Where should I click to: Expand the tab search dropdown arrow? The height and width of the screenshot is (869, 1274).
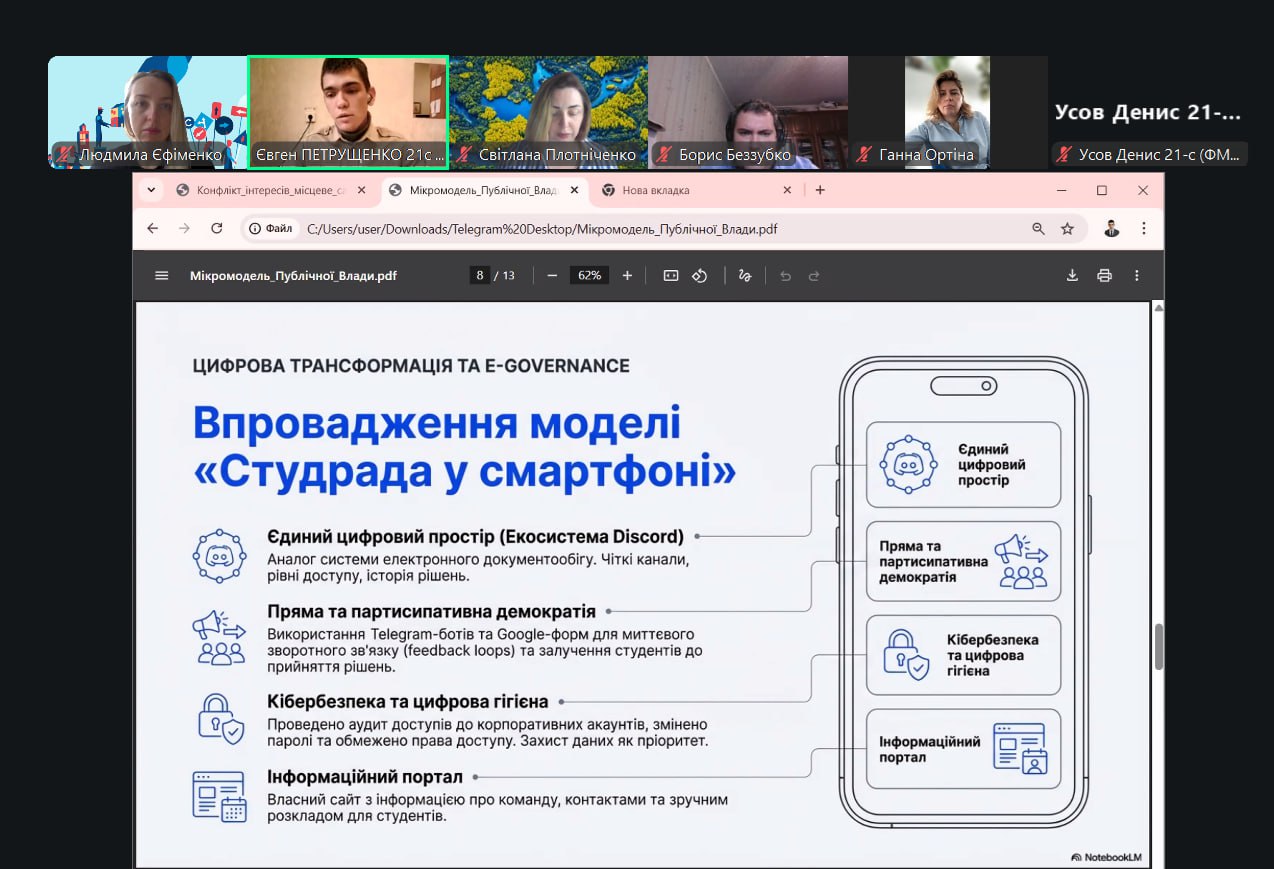click(151, 190)
